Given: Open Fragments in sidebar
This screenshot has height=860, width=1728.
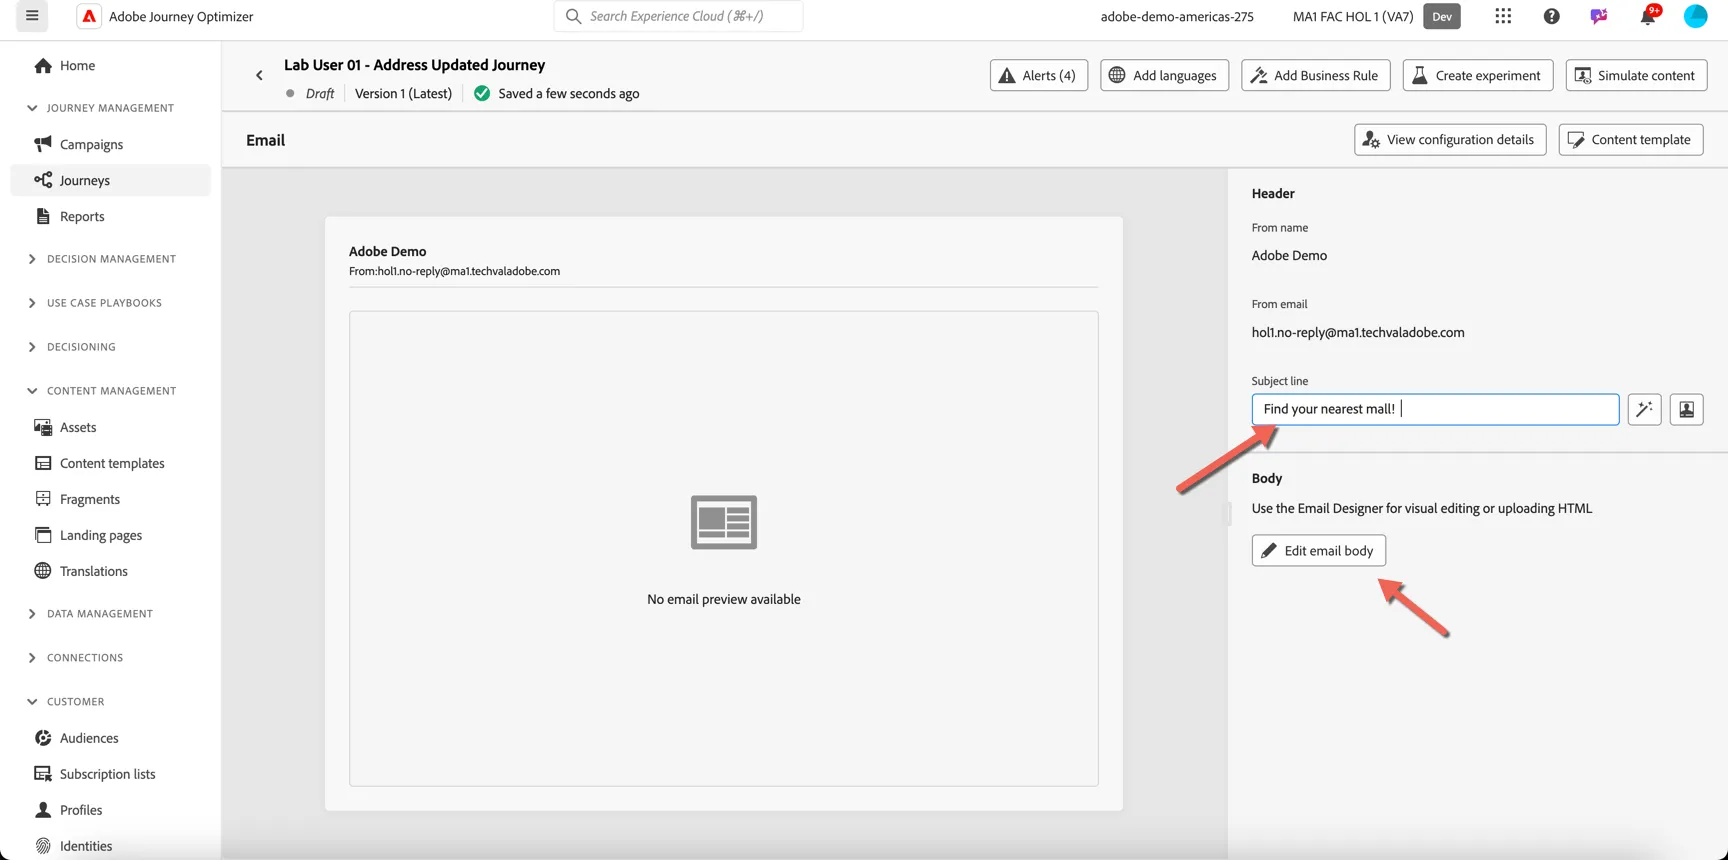Looking at the screenshot, I should pos(110,499).
